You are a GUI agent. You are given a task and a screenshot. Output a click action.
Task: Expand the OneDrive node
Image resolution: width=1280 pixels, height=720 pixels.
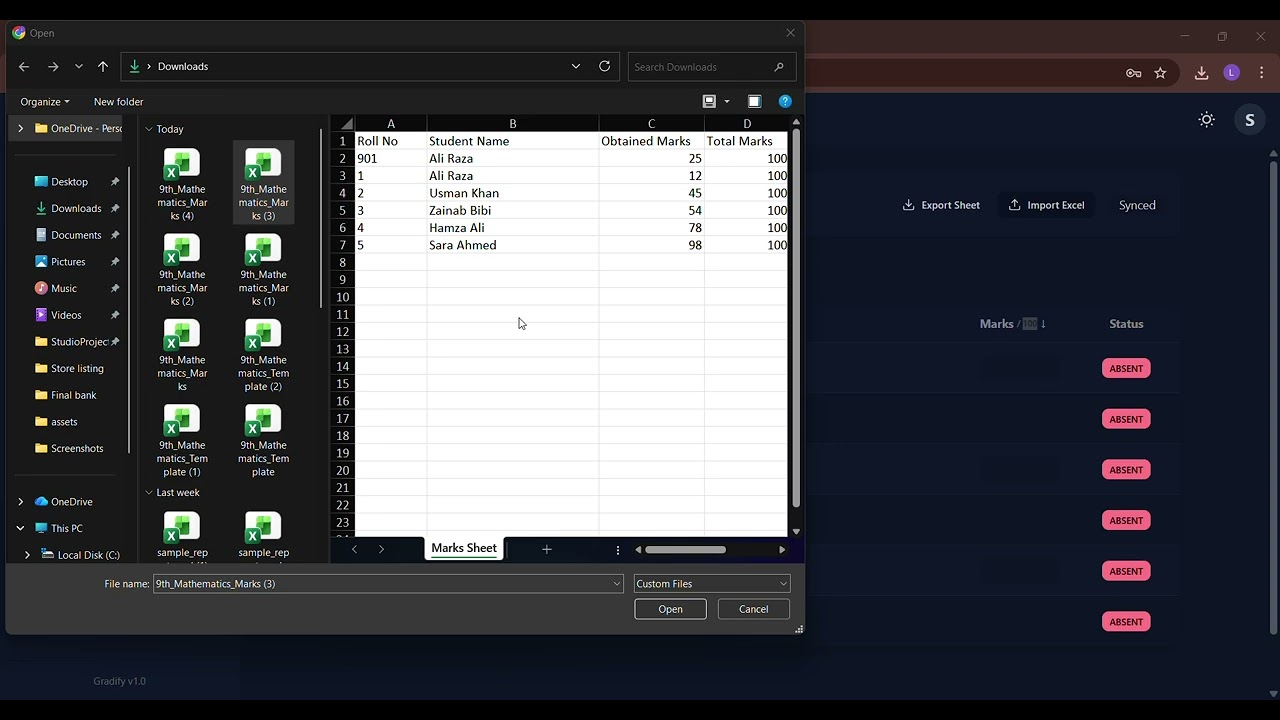[x=20, y=502]
